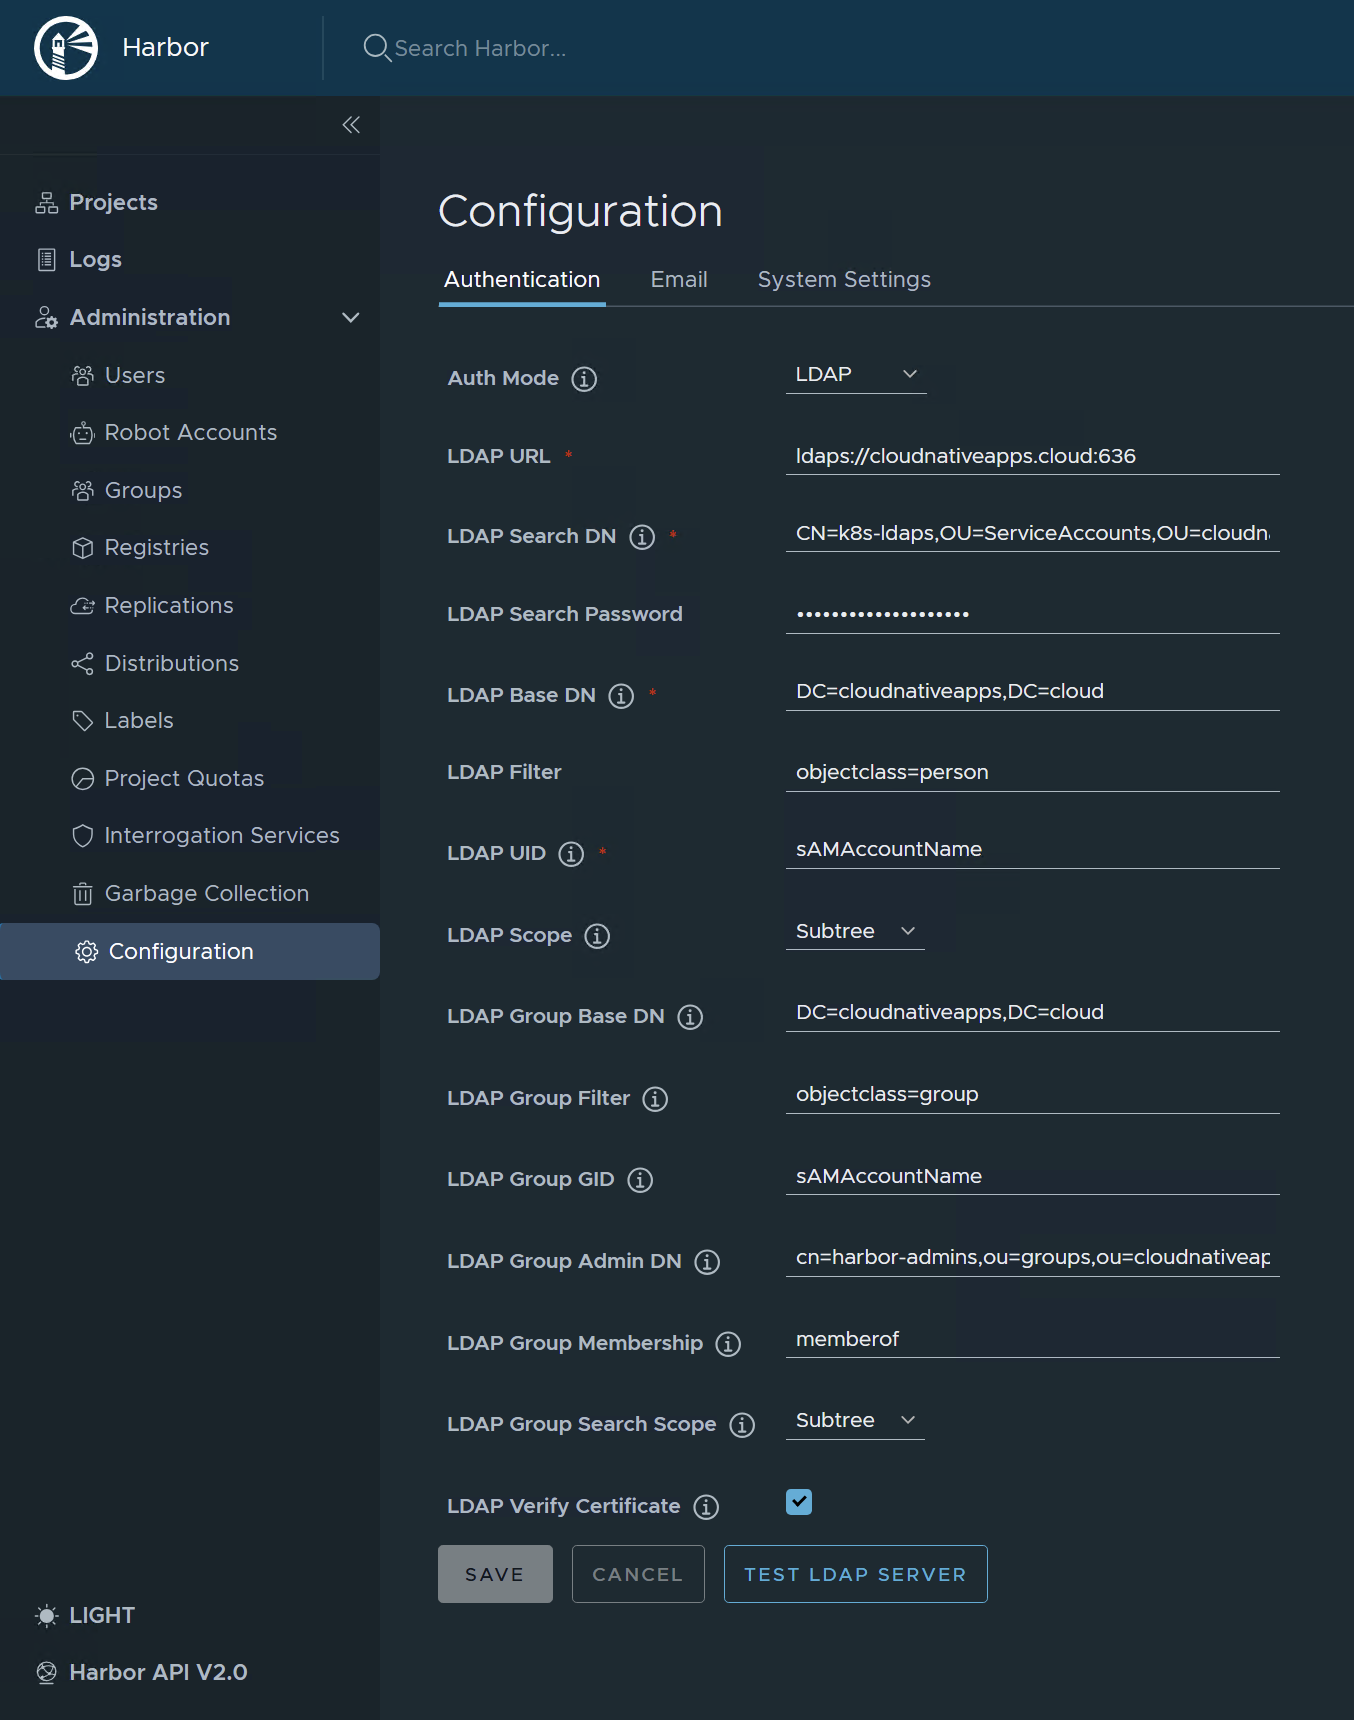The height and width of the screenshot is (1720, 1354).
Task: Open the LDAP Scope dropdown
Action: (855, 932)
